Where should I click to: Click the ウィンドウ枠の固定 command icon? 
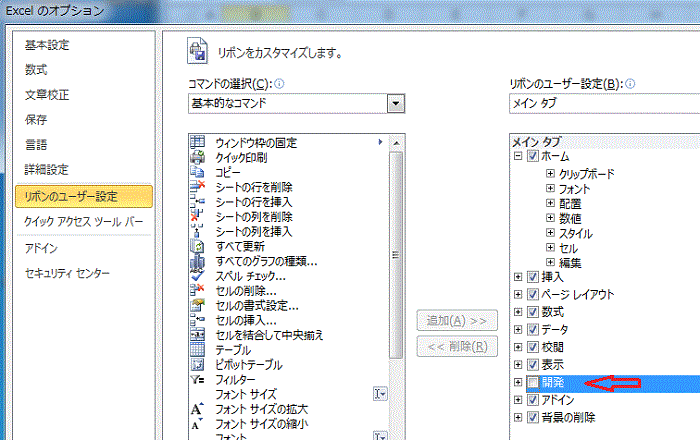click(x=197, y=142)
